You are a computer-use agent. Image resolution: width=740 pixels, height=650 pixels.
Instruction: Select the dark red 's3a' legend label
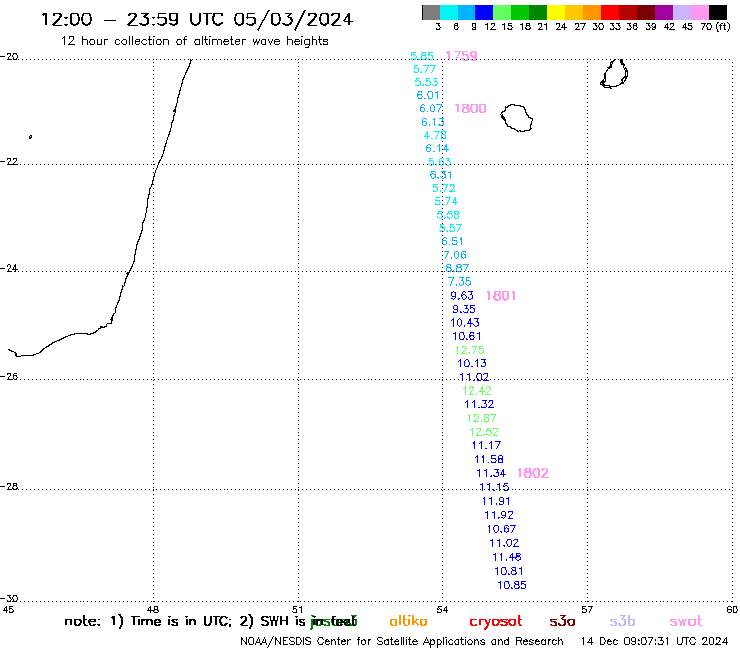(562, 622)
